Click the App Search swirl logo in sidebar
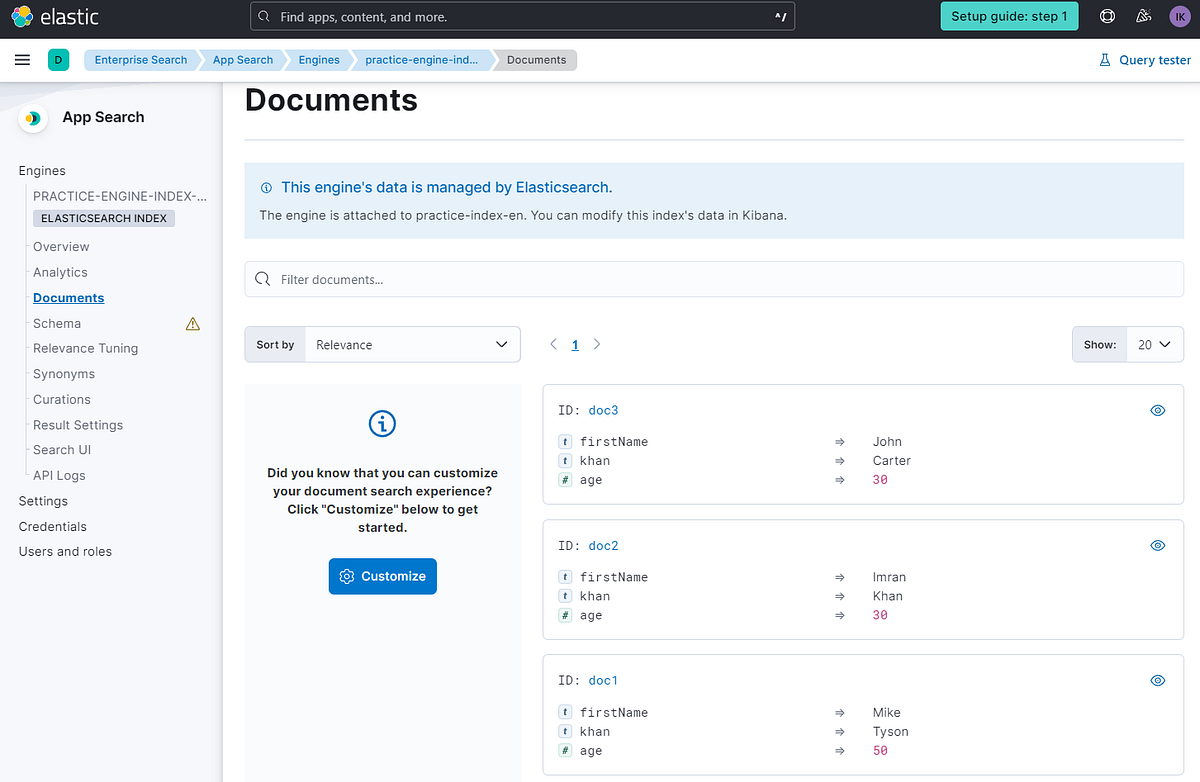 tap(33, 118)
